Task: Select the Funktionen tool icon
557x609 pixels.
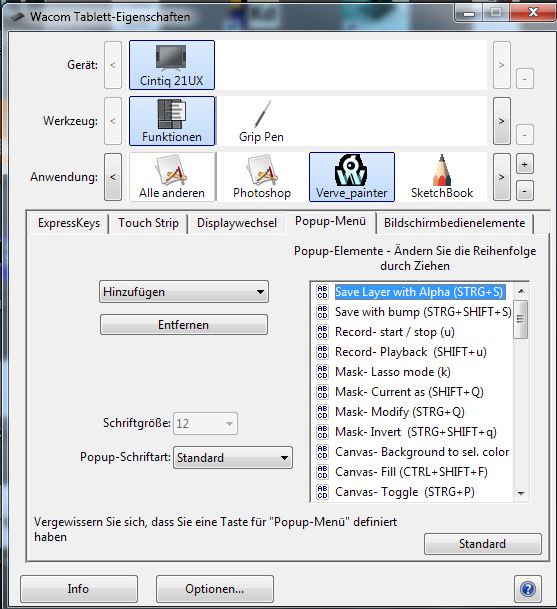Action: coord(172,121)
